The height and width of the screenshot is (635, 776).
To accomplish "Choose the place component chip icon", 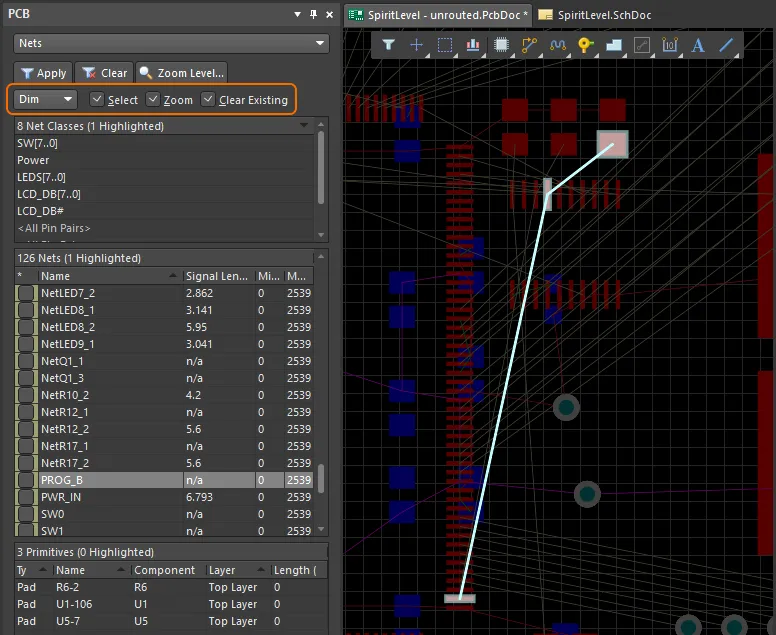I will point(501,45).
